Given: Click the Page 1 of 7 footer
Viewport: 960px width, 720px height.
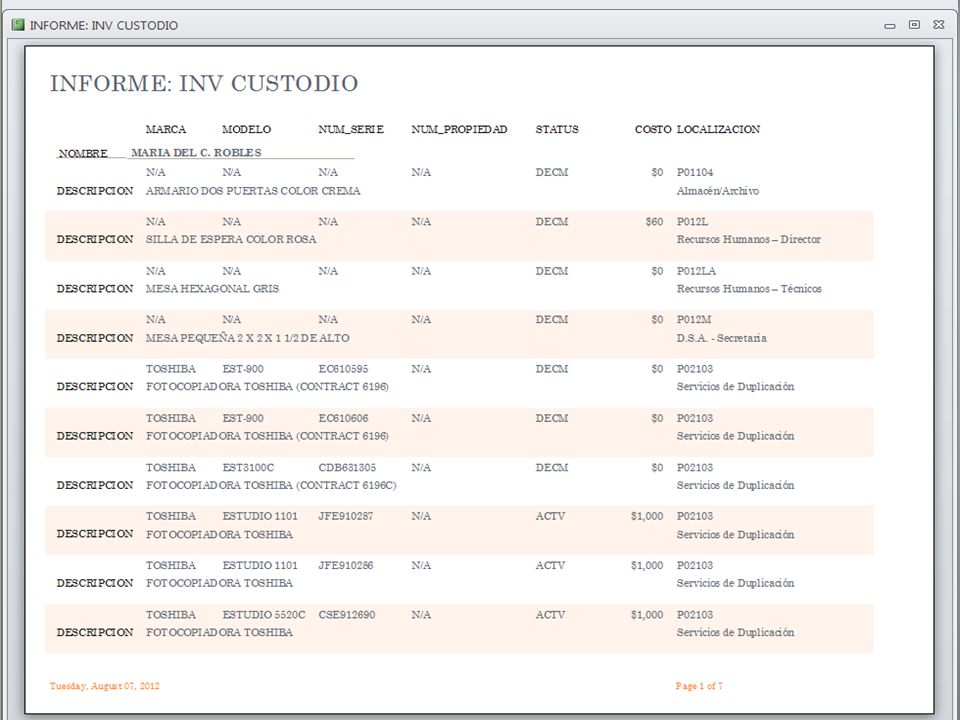Looking at the screenshot, I should pos(699,686).
